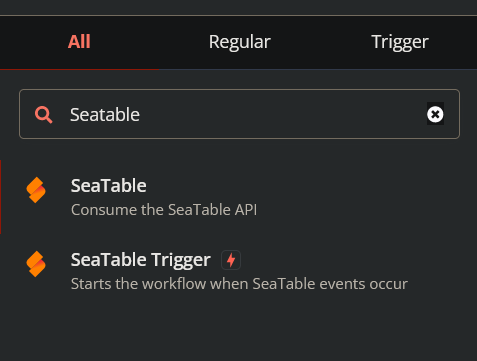This screenshot has height=361, width=477.
Task: Click the word API in SeaTable description
Action: 246,210
